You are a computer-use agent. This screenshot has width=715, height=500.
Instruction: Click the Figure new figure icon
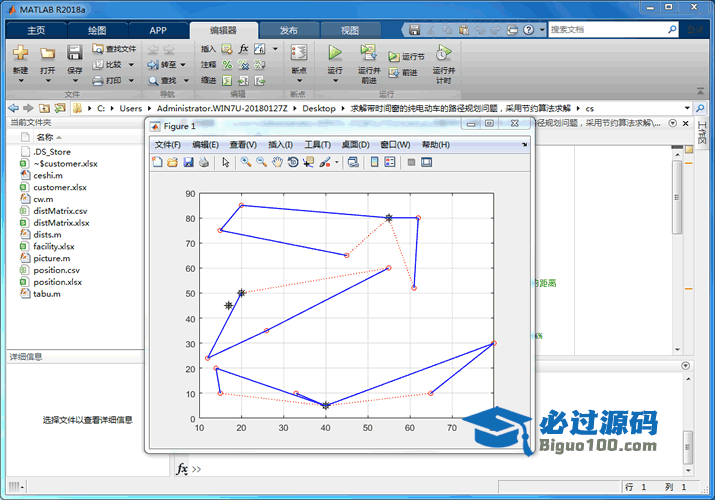coord(157,162)
